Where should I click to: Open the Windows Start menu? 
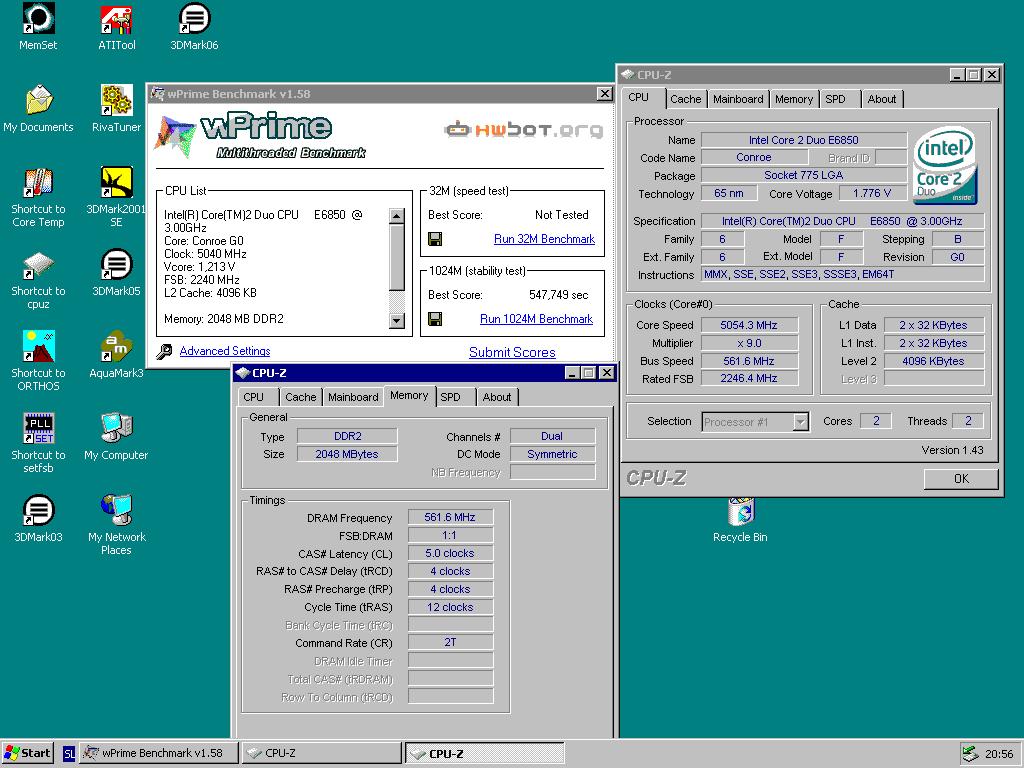[x=27, y=753]
